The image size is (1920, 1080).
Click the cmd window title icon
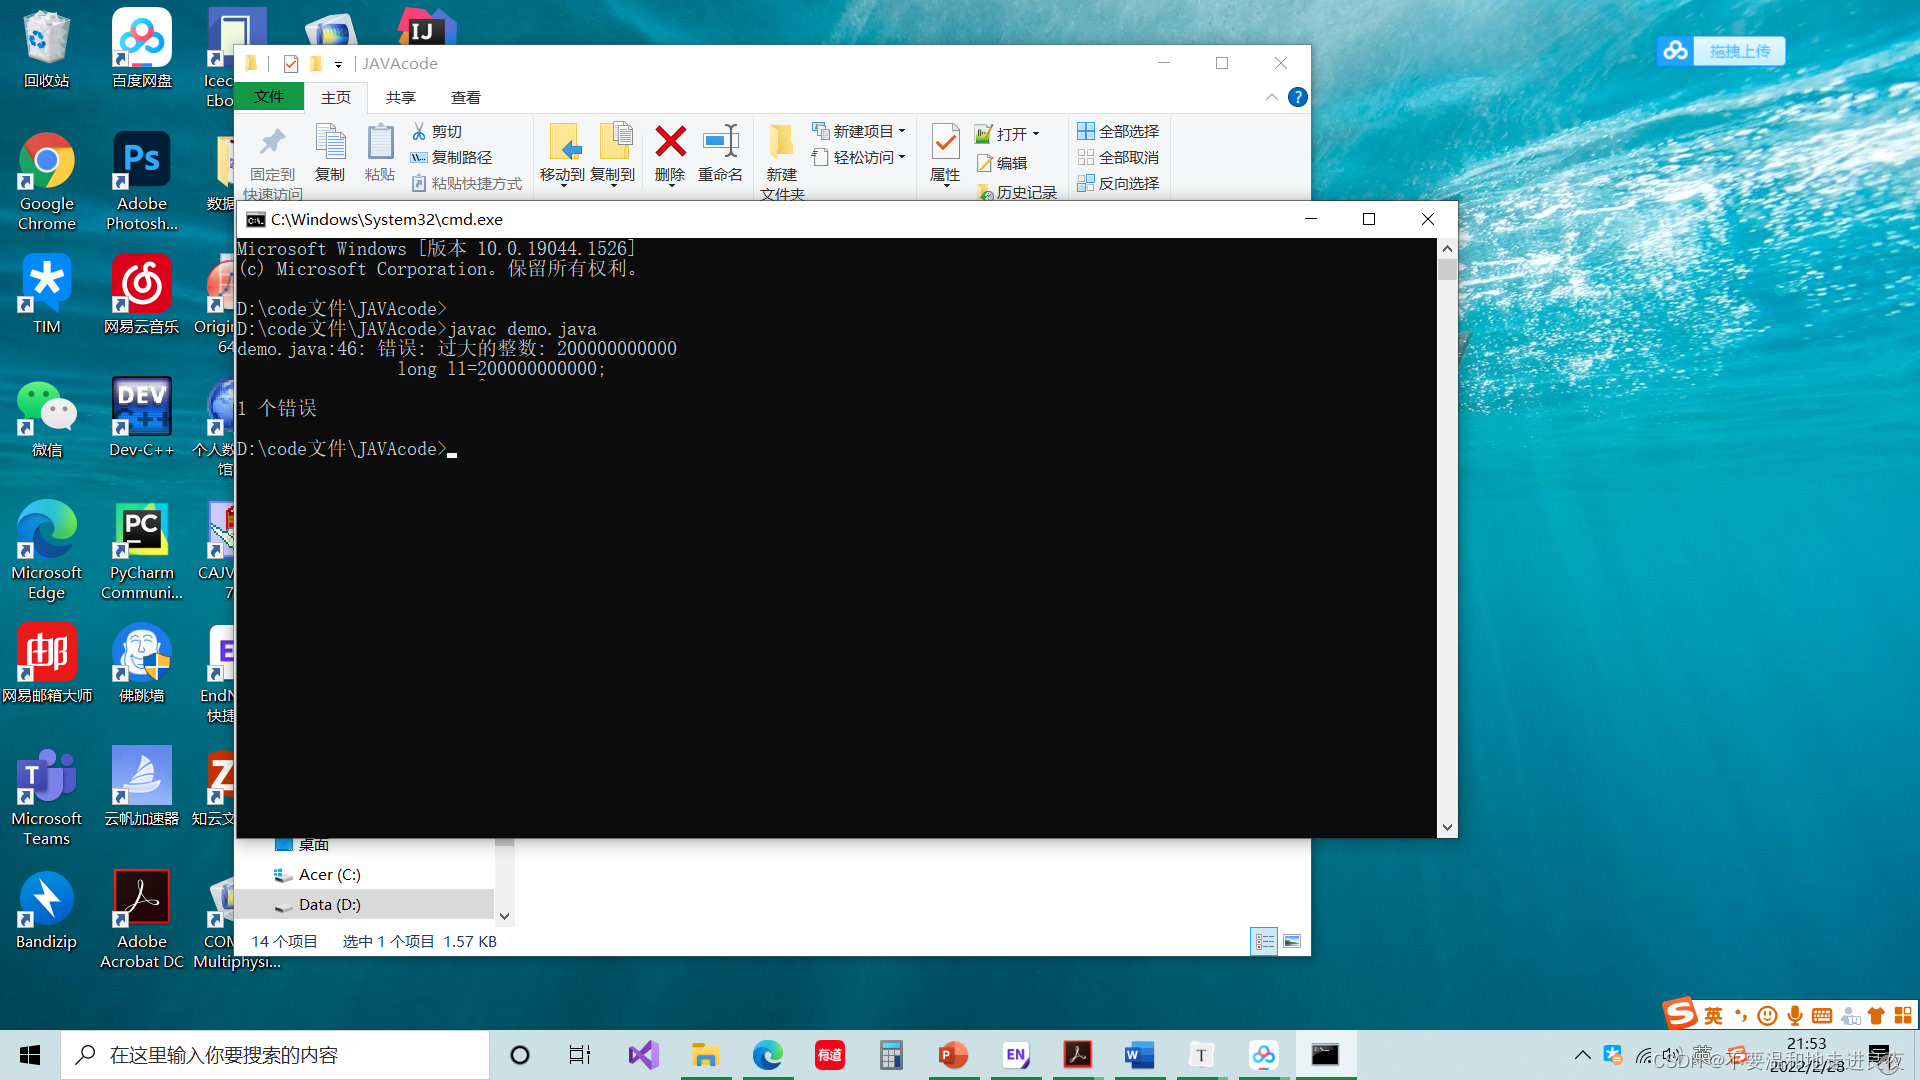click(256, 220)
